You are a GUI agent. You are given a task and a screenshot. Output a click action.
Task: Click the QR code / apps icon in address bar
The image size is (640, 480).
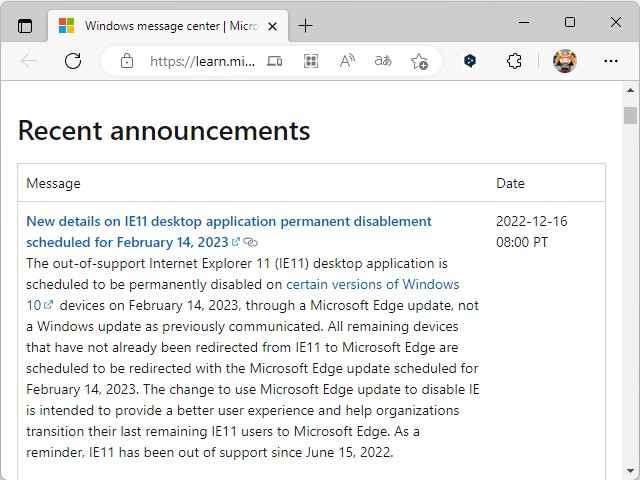(x=311, y=61)
